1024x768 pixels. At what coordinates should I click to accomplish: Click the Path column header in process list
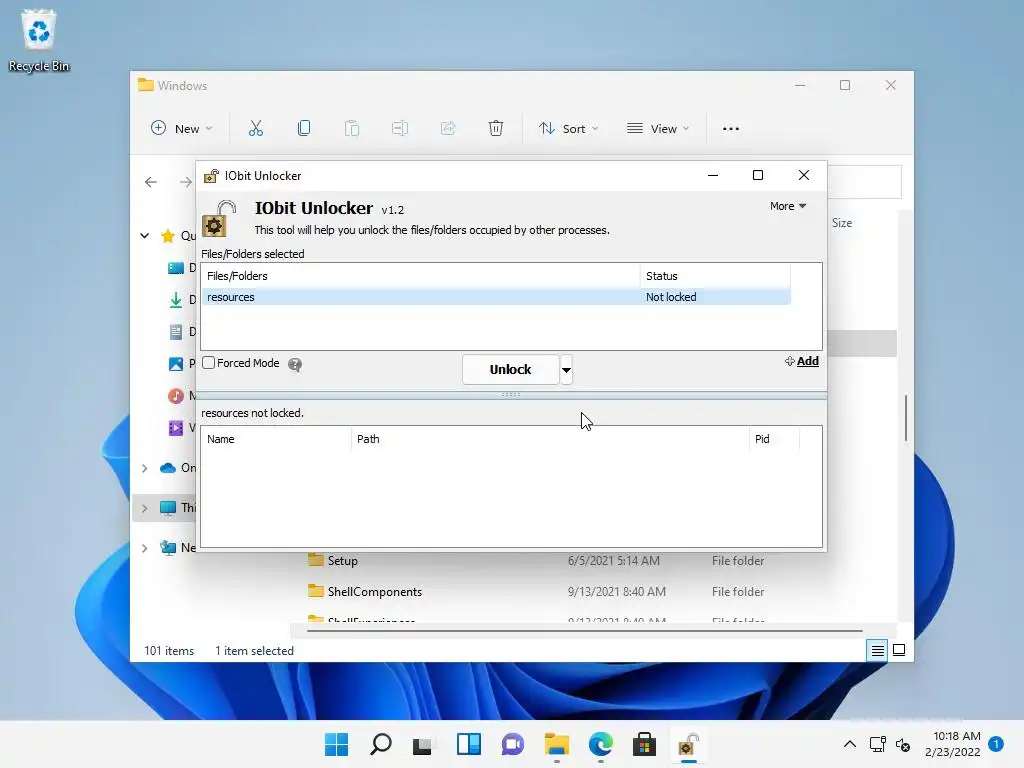pyautogui.click(x=550, y=439)
